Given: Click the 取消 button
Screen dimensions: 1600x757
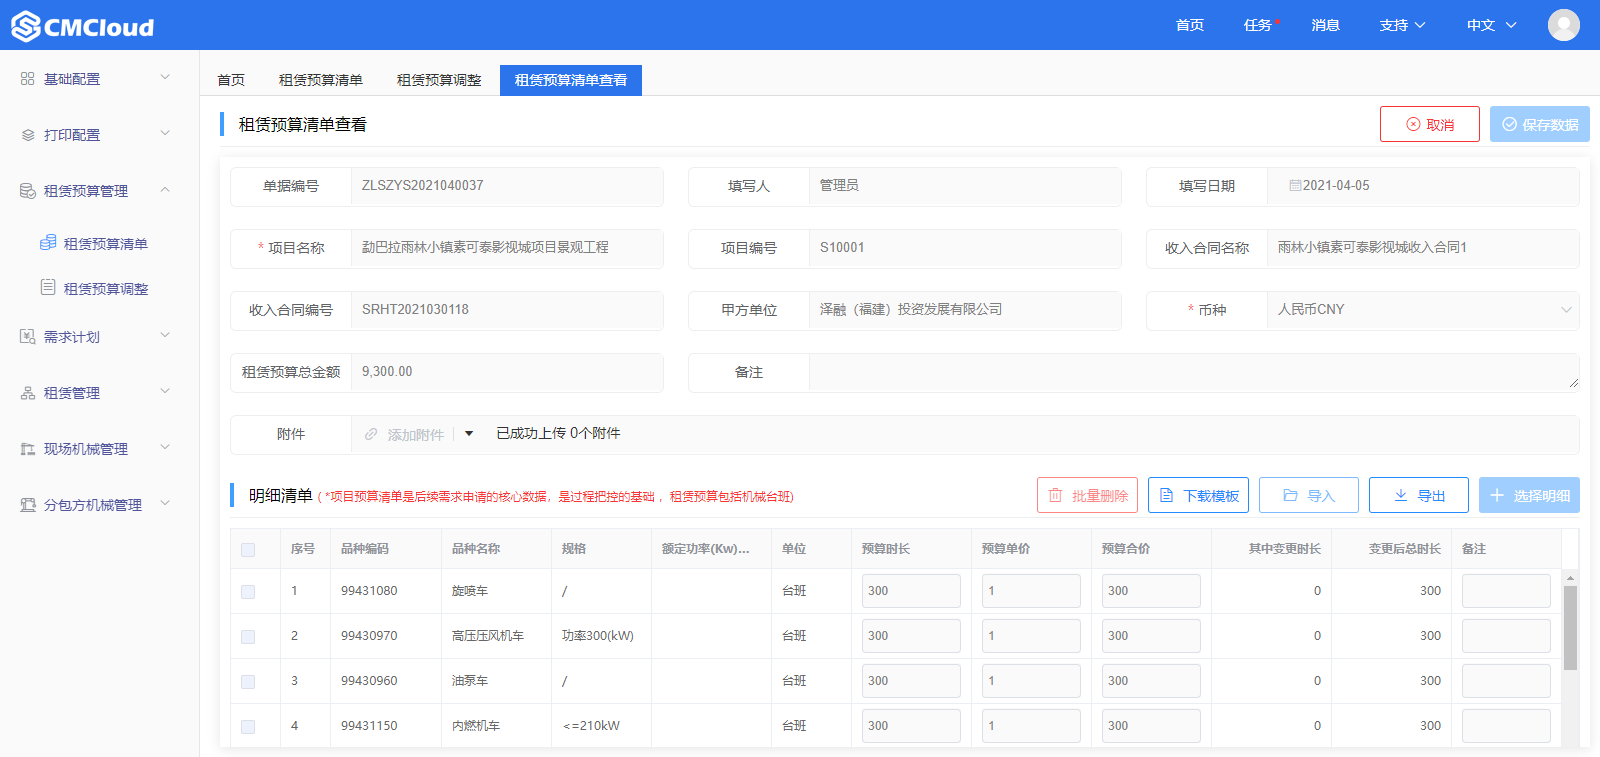Looking at the screenshot, I should coord(1430,124).
